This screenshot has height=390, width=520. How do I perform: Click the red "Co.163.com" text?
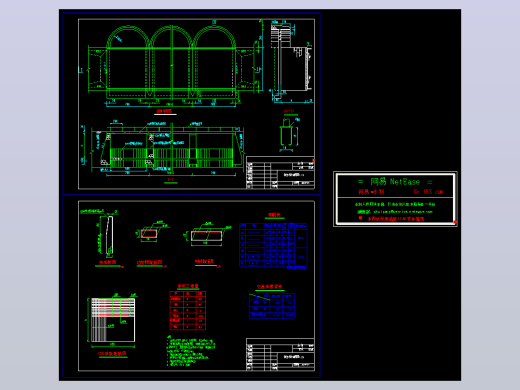tap(428, 192)
